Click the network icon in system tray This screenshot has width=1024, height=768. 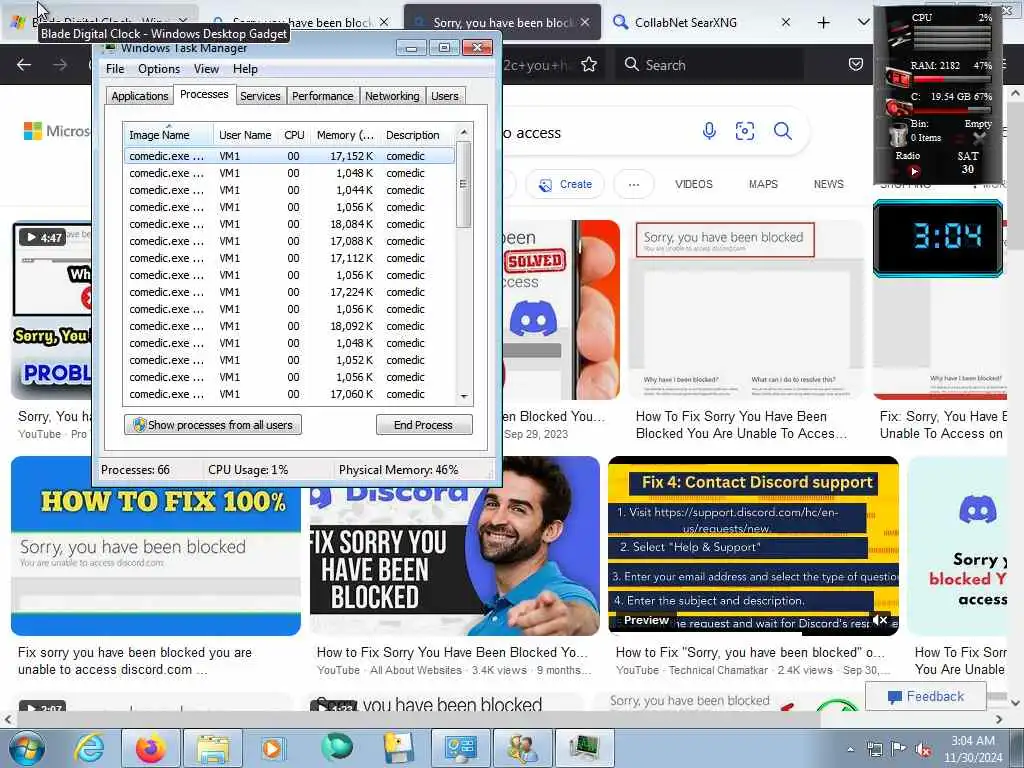pos(874,749)
